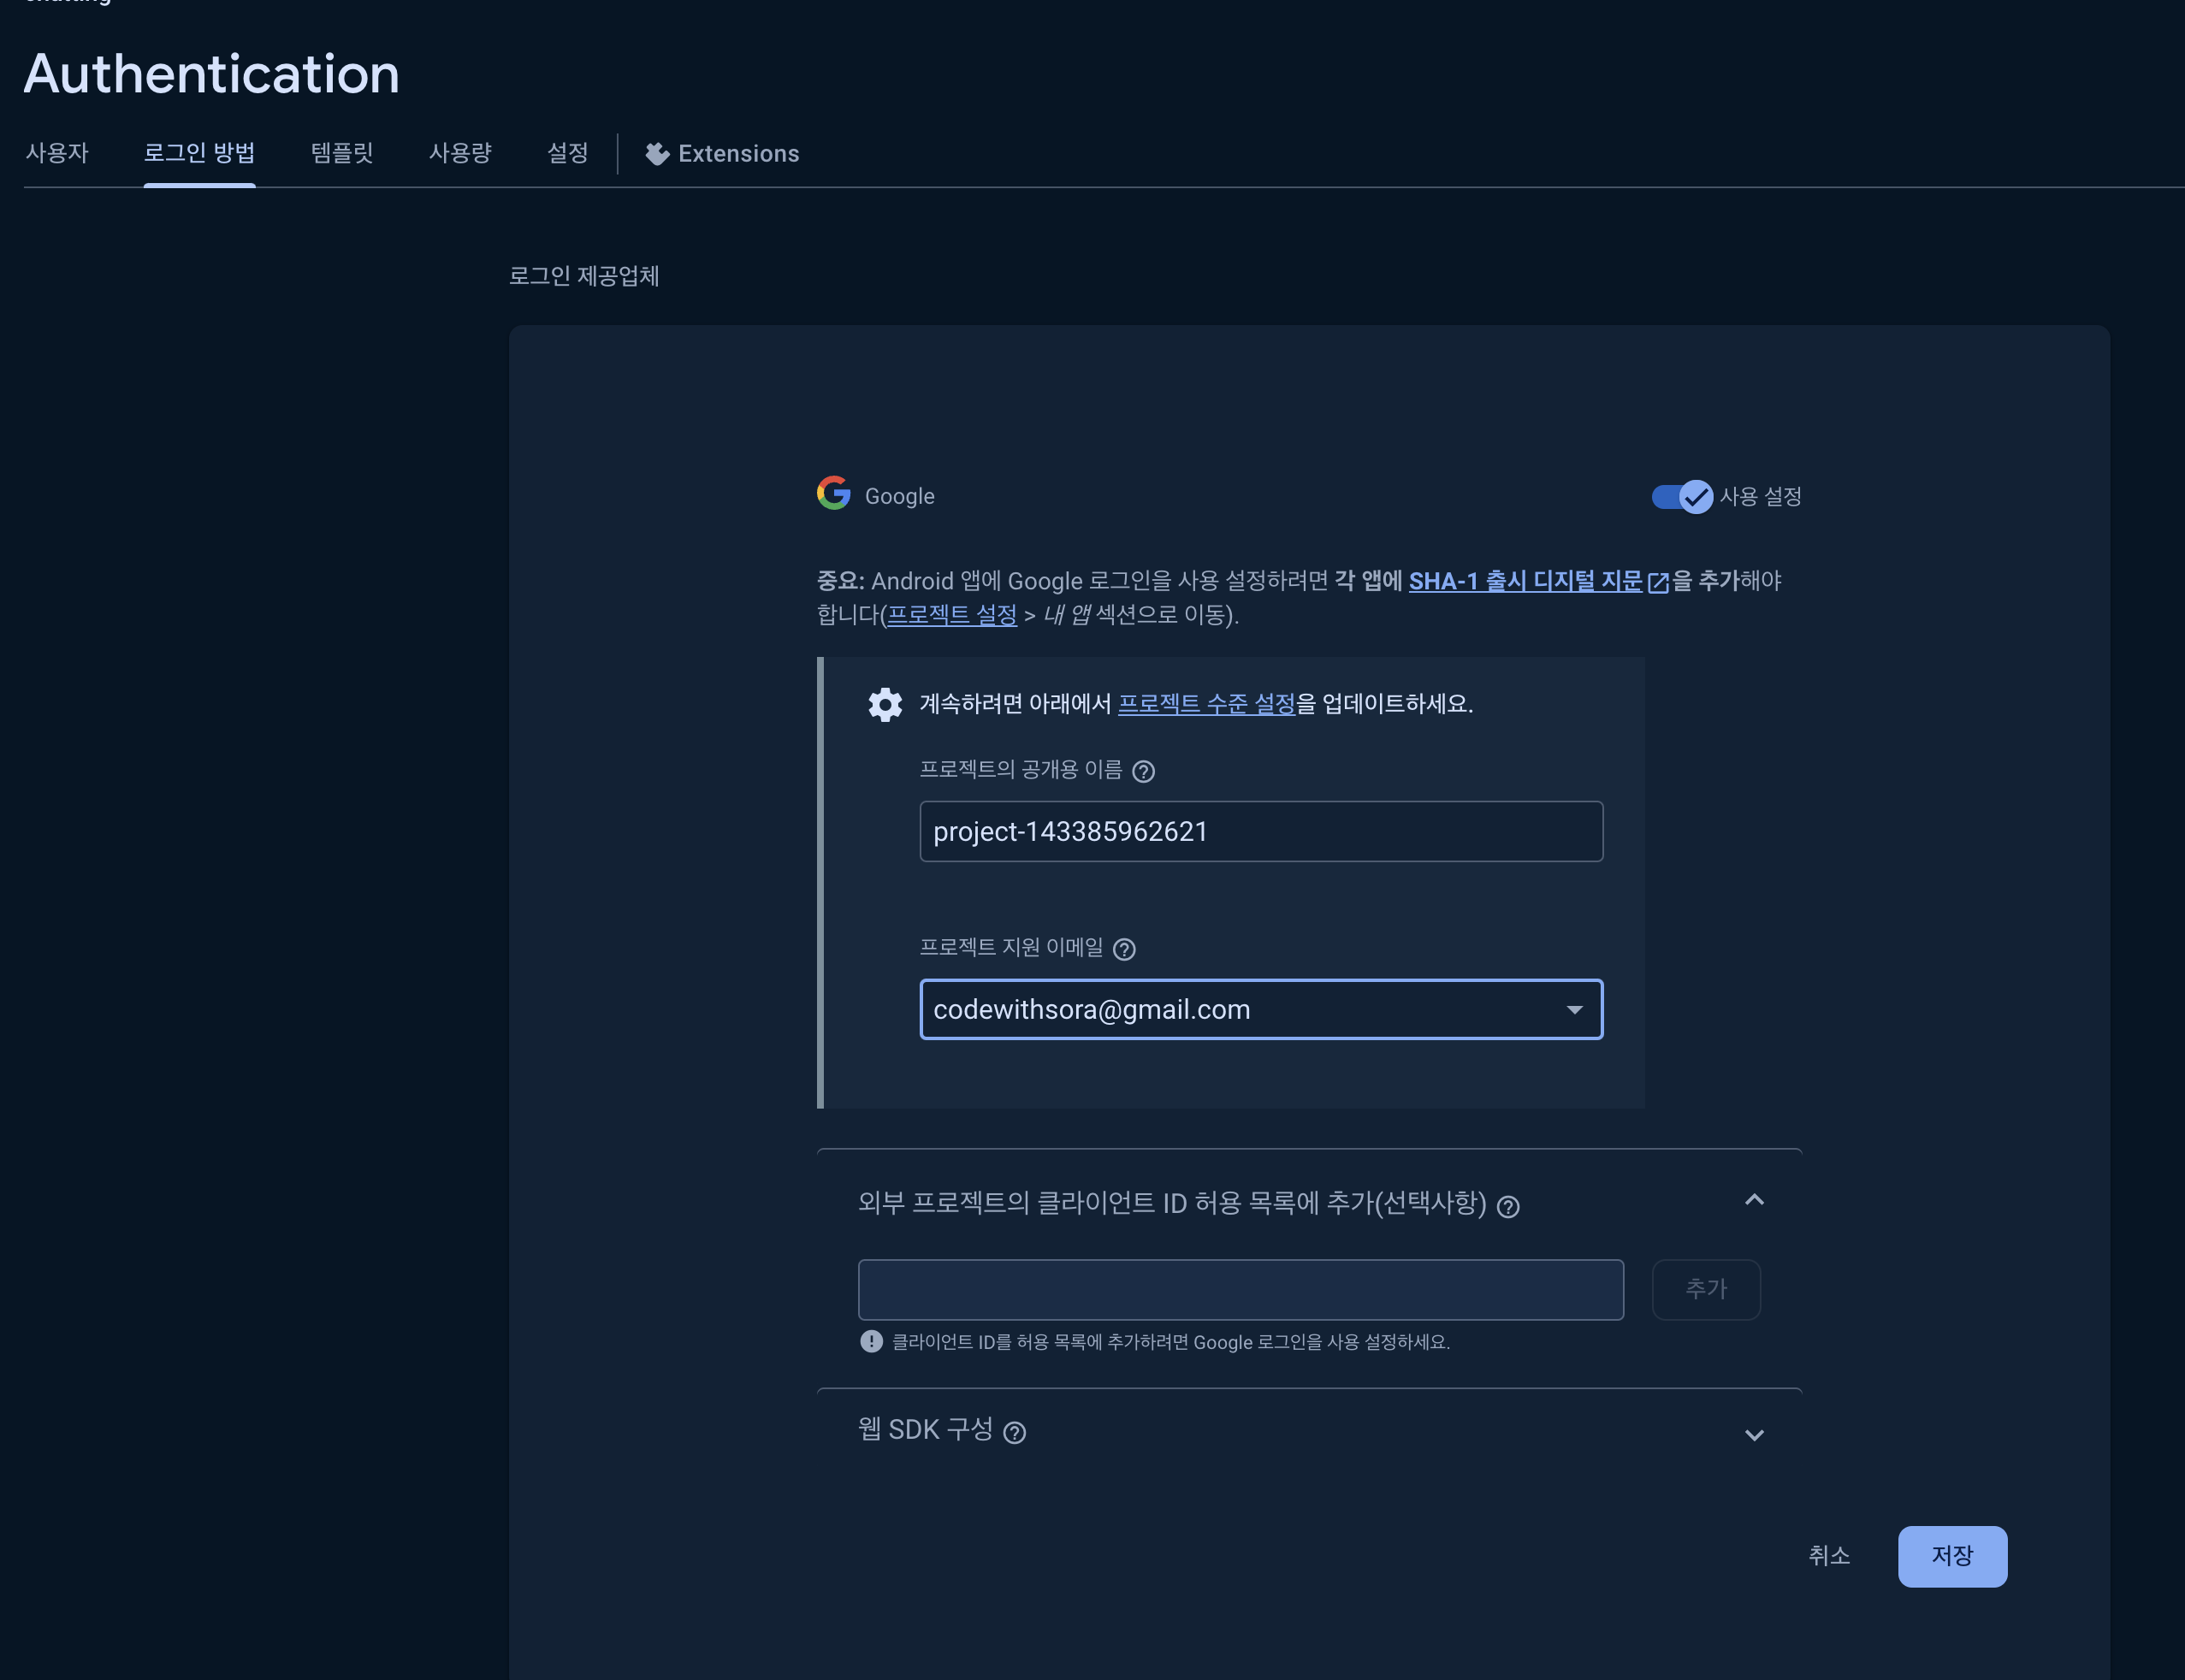The height and width of the screenshot is (1680, 2185).
Task: Switch to the 사용자 tab
Action: point(57,153)
